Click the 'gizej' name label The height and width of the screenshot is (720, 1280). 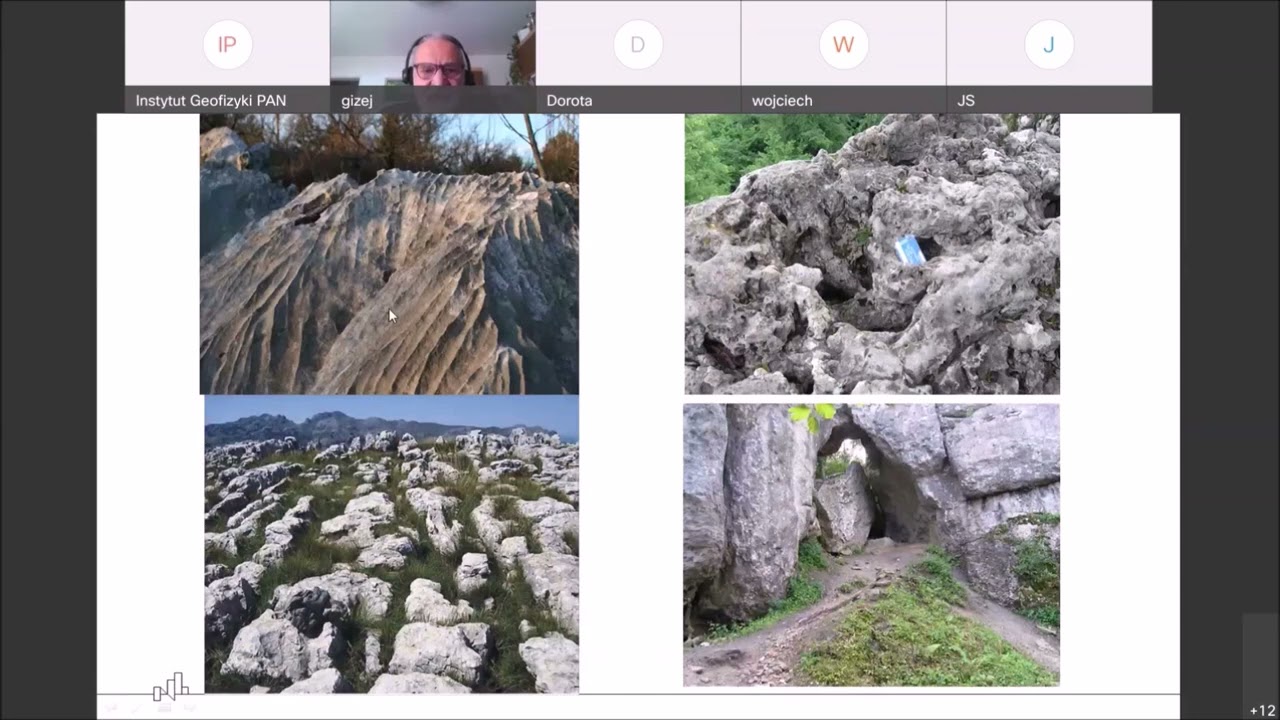[x=358, y=100]
